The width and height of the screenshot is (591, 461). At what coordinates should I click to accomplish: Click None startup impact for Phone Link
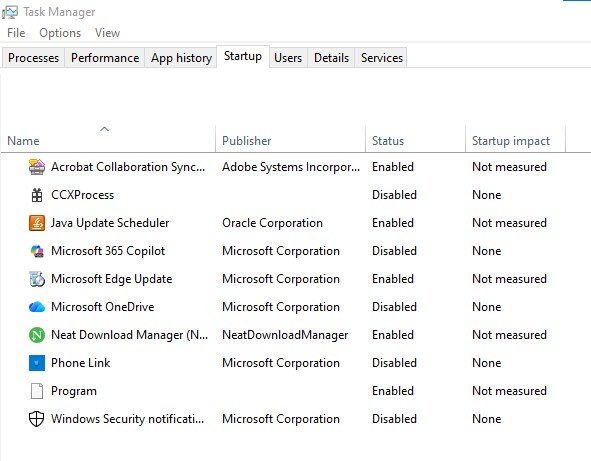[x=487, y=363]
